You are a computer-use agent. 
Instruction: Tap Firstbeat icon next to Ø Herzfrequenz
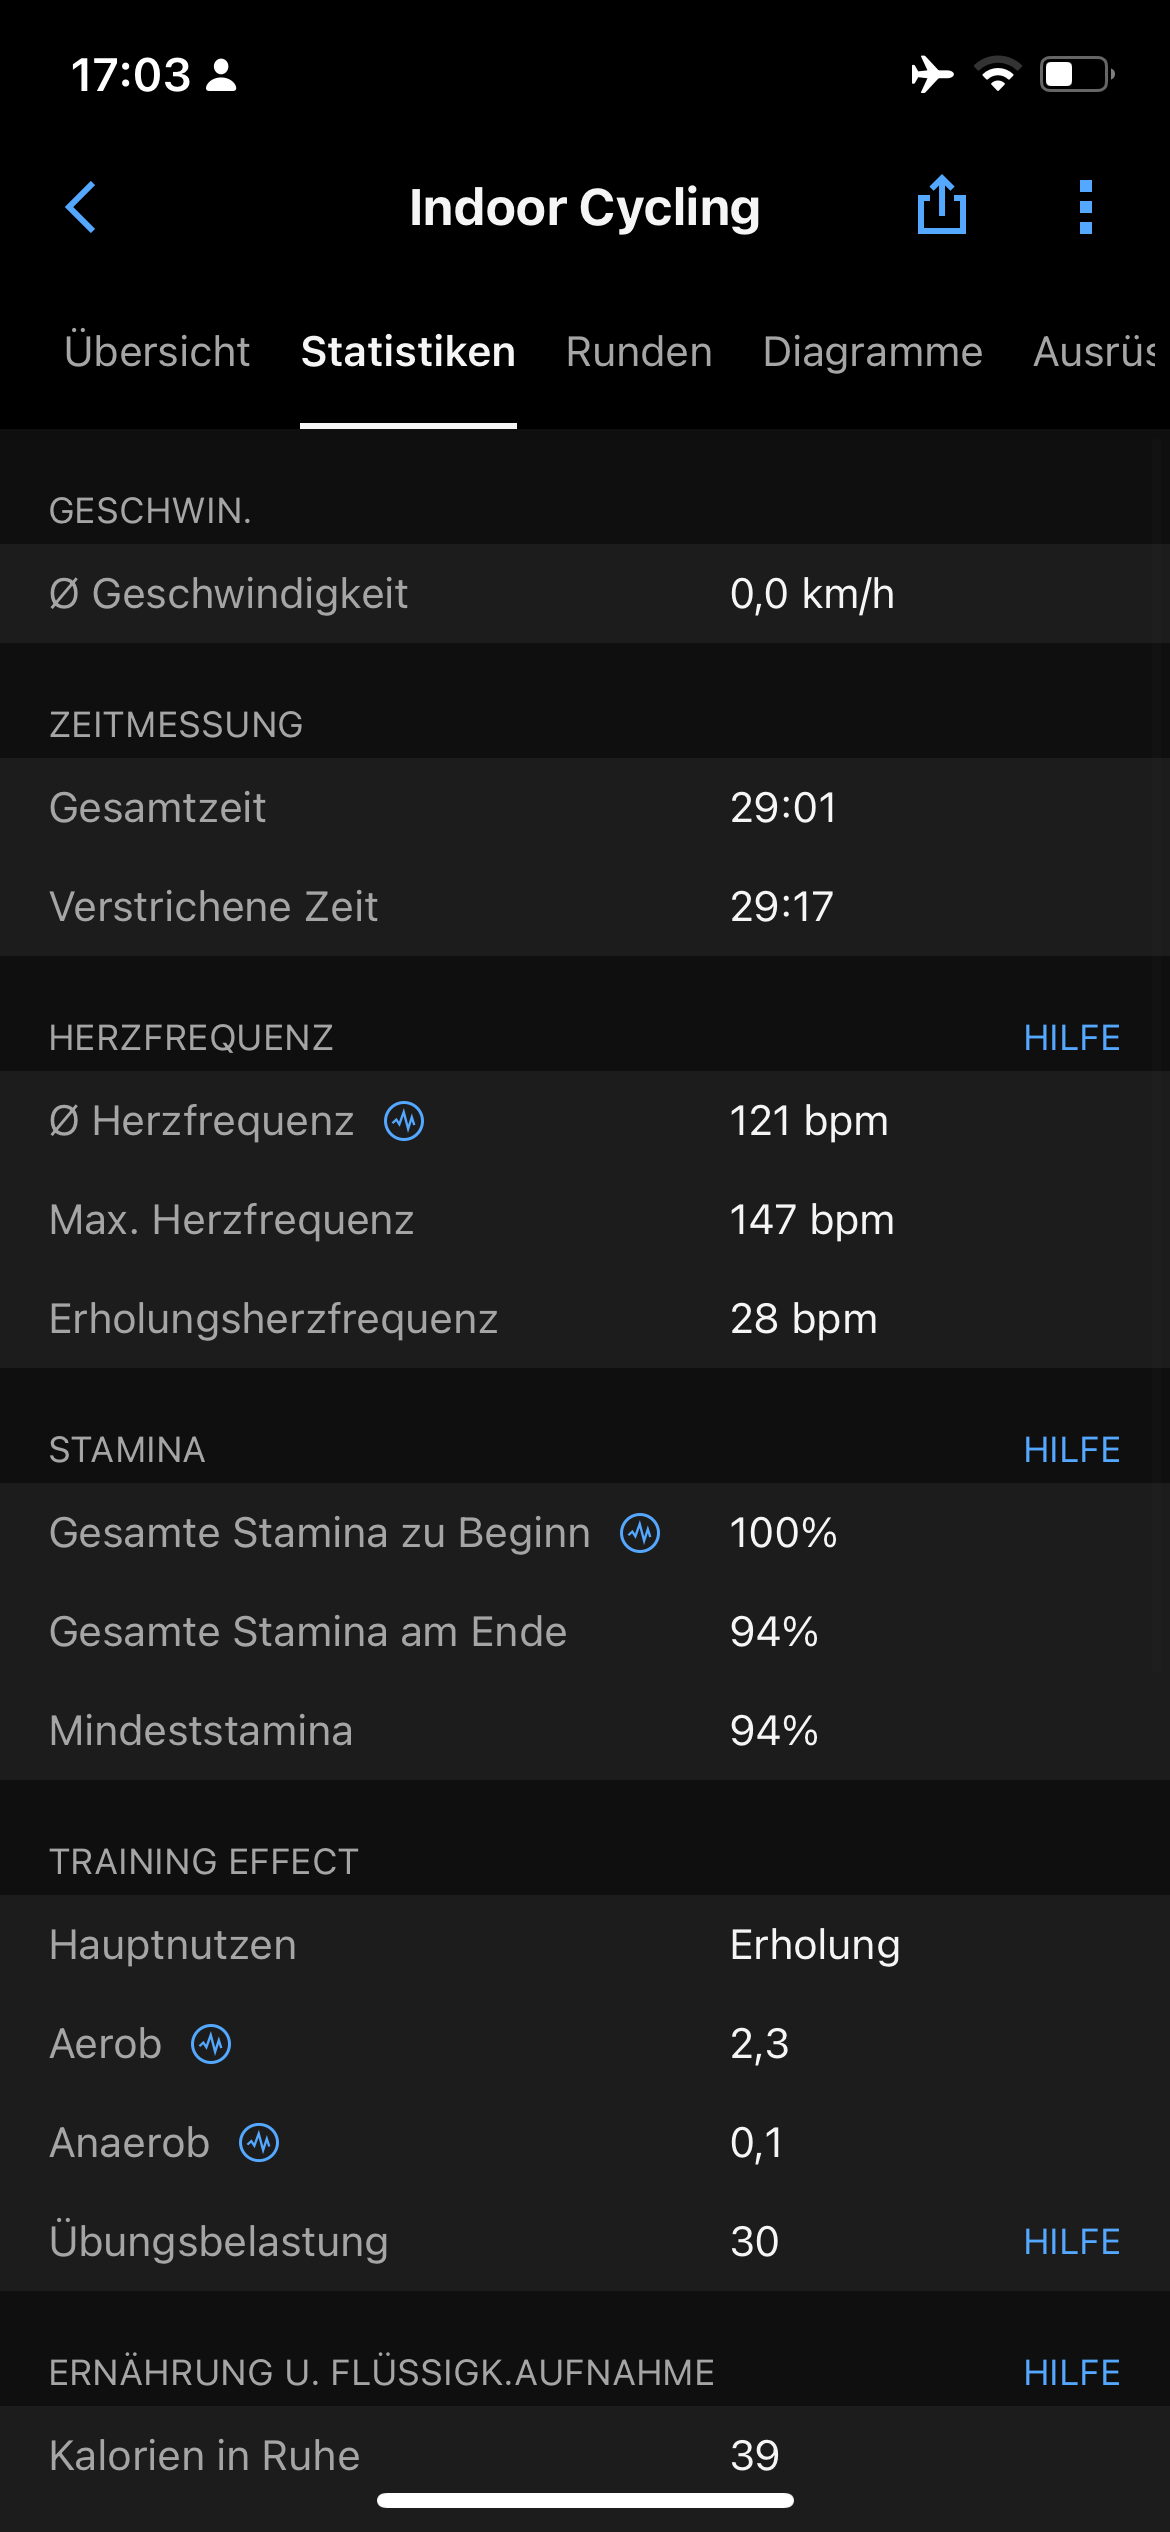[404, 1121]
